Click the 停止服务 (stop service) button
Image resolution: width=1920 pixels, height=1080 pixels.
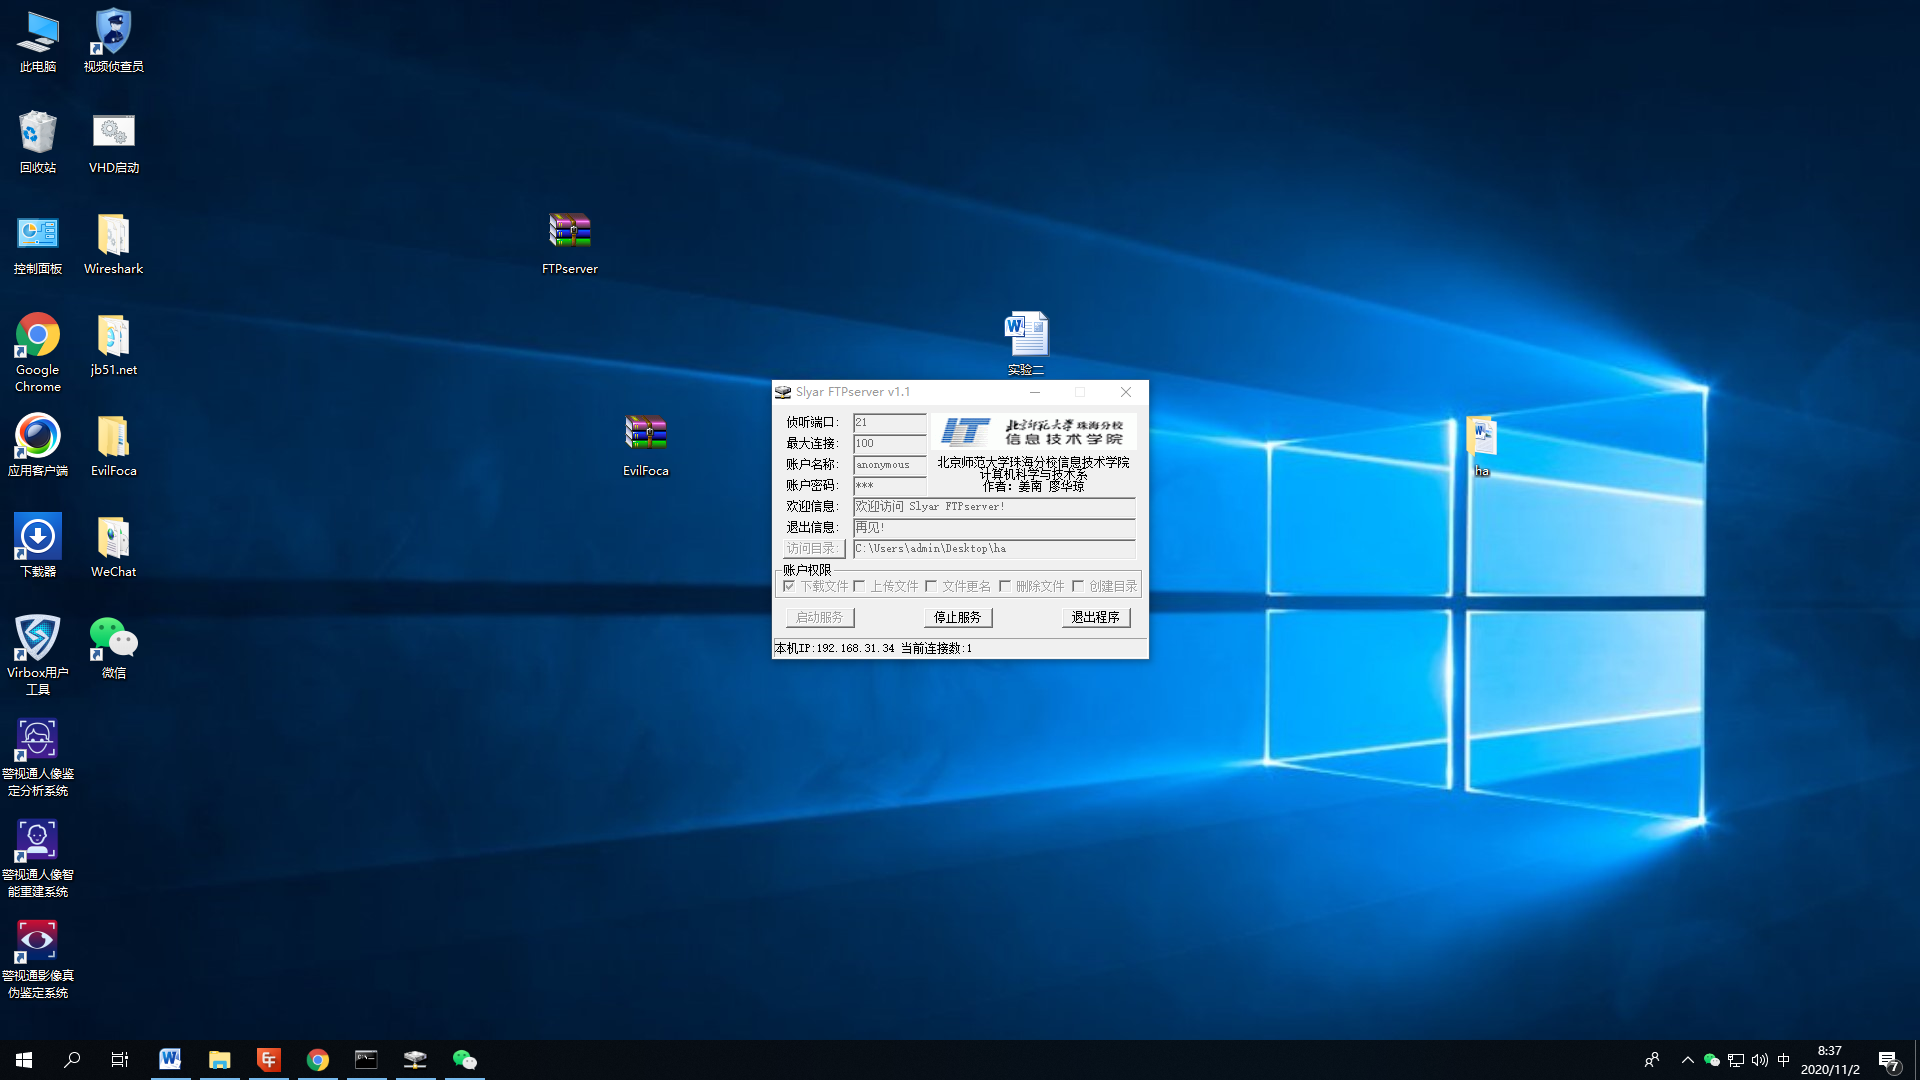point(957,617)
